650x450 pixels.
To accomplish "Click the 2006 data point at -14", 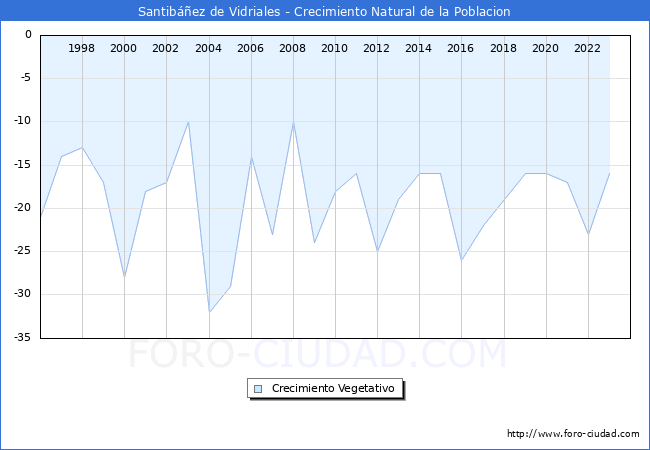I will [x=251, y=157].
